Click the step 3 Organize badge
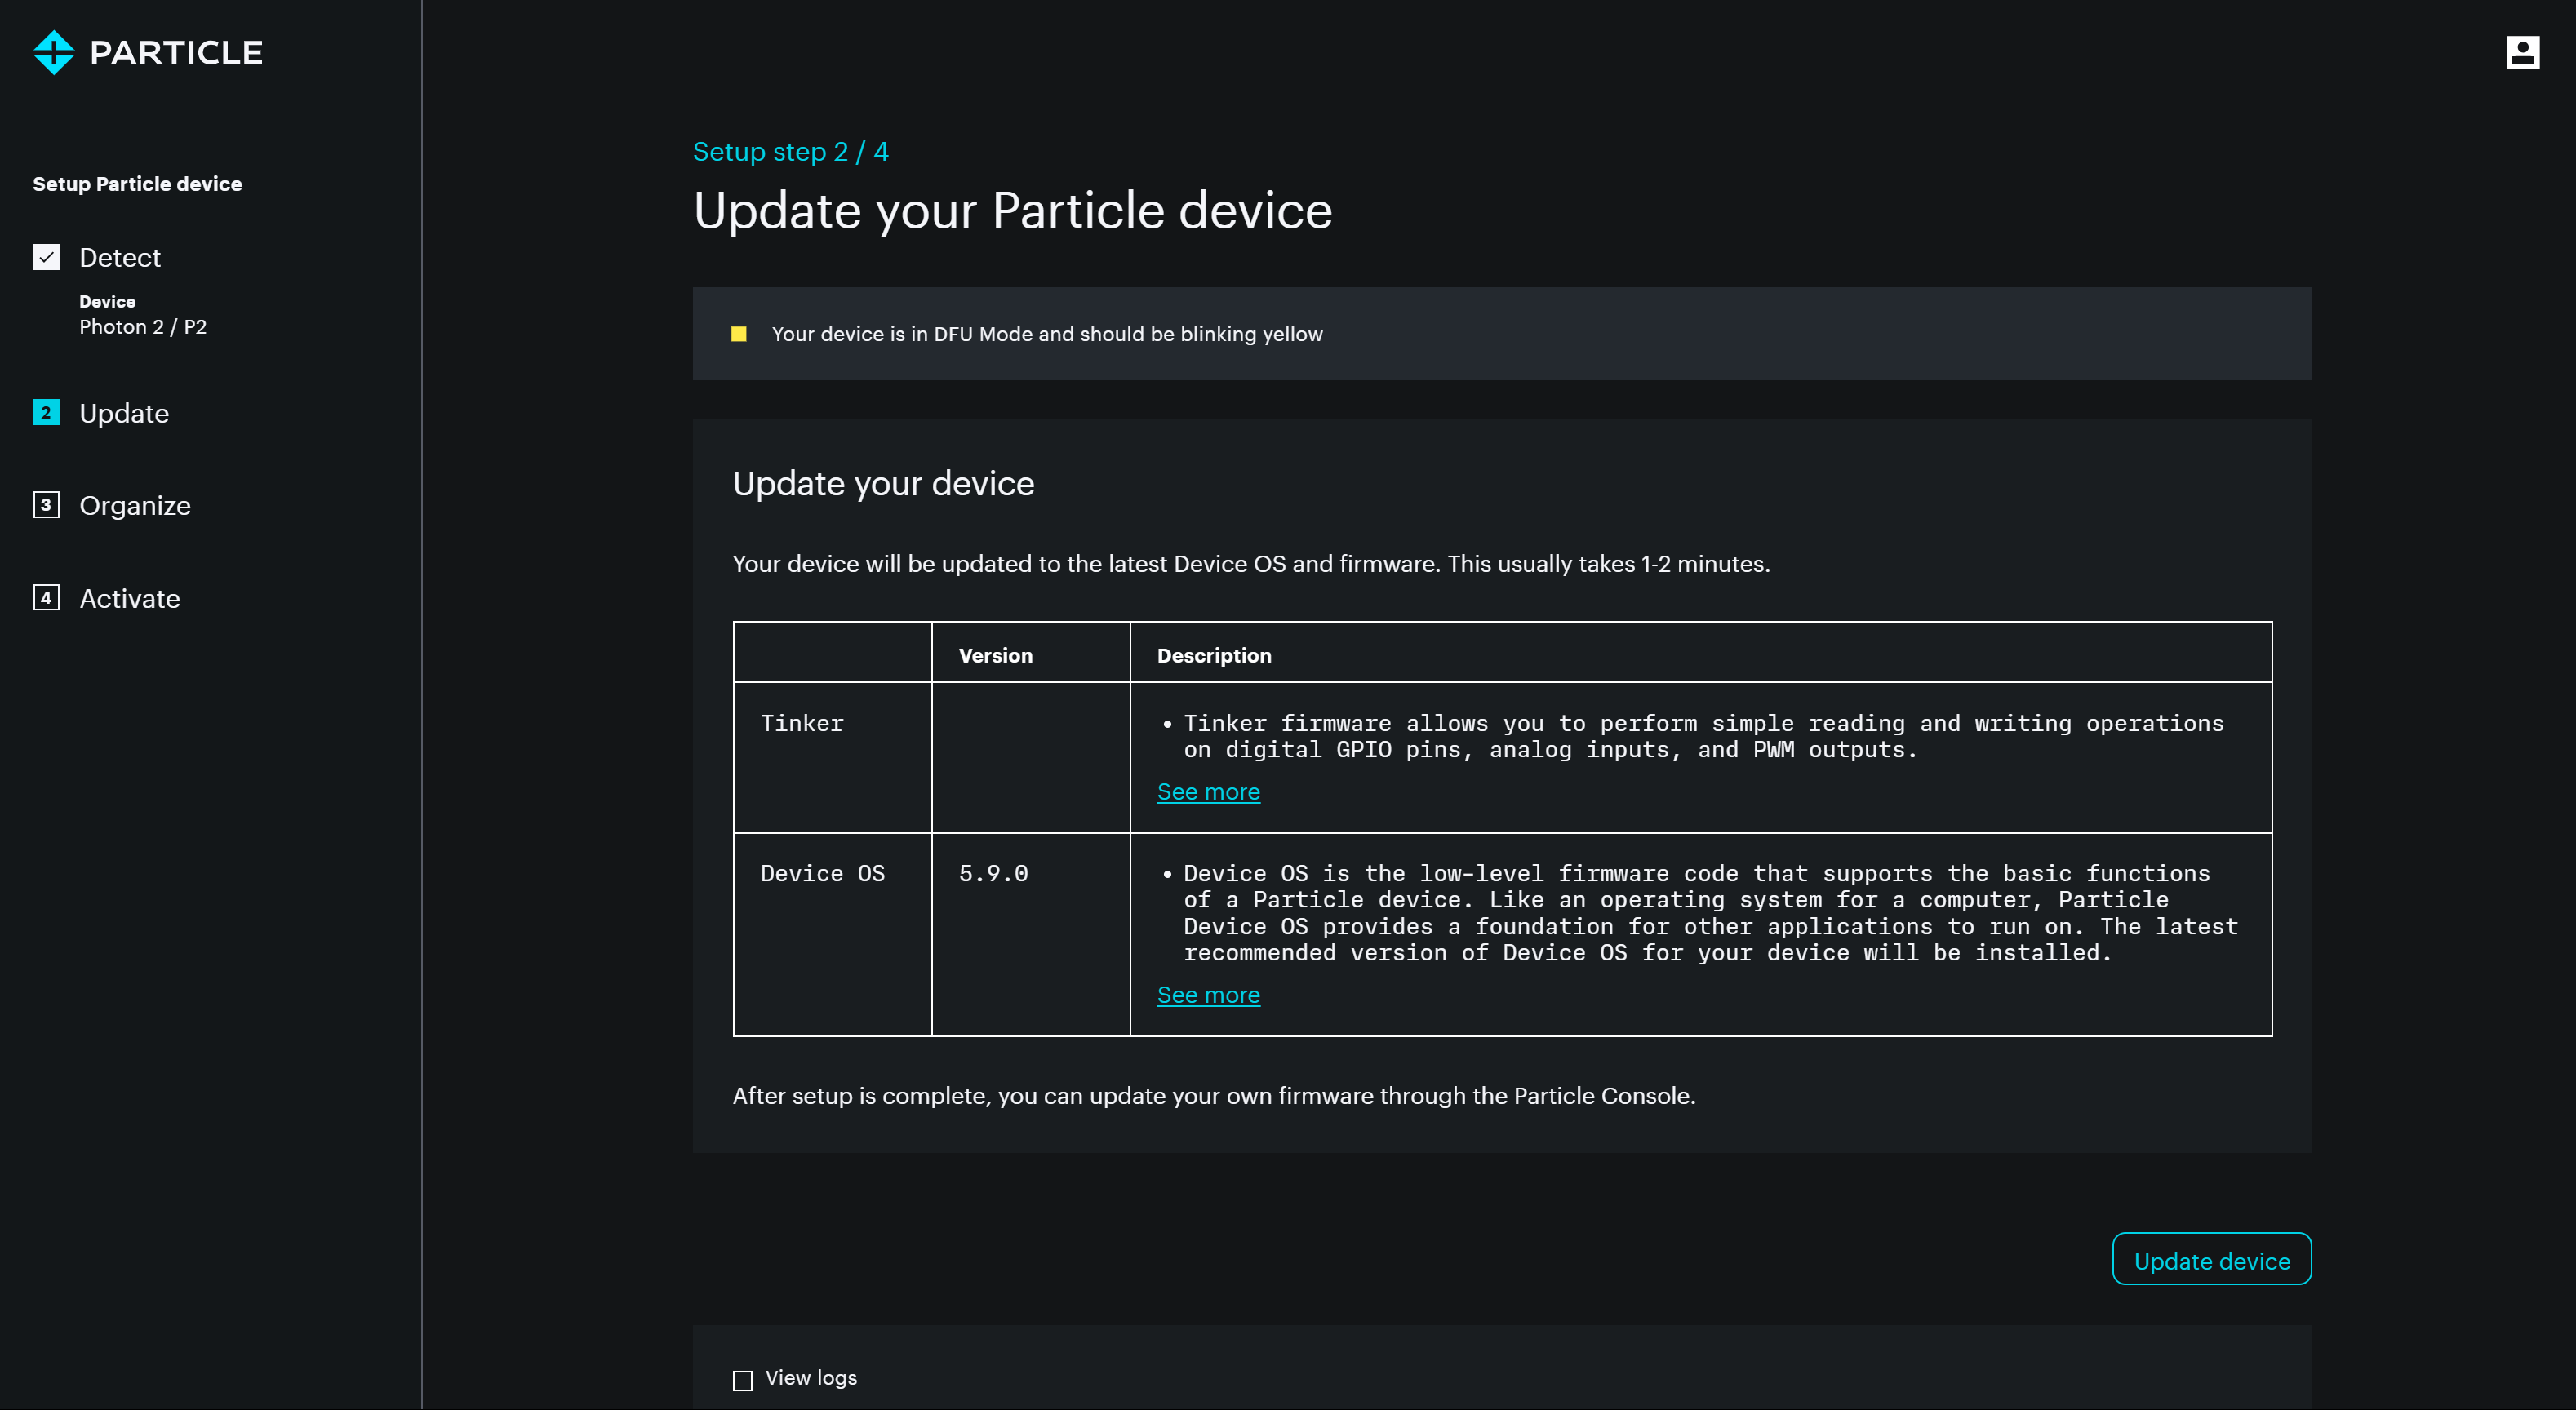 (46, 505)
